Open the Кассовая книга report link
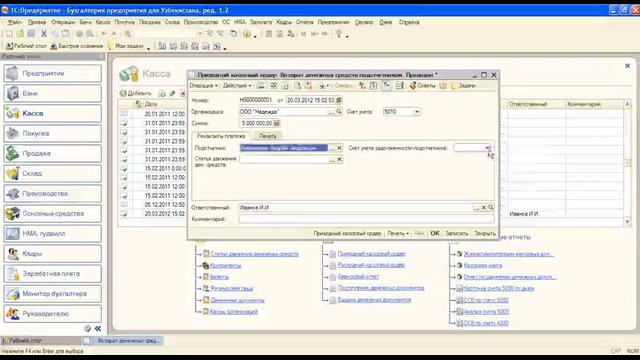The width and height of the screenshot is (640, 360). 483,265
